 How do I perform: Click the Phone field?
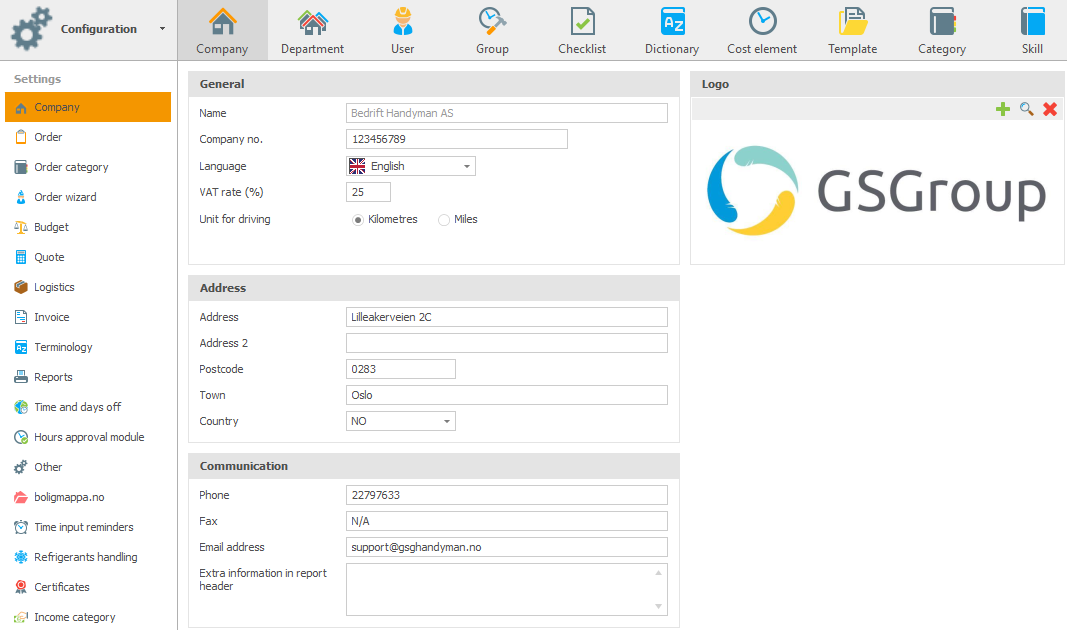coord(507,495)
